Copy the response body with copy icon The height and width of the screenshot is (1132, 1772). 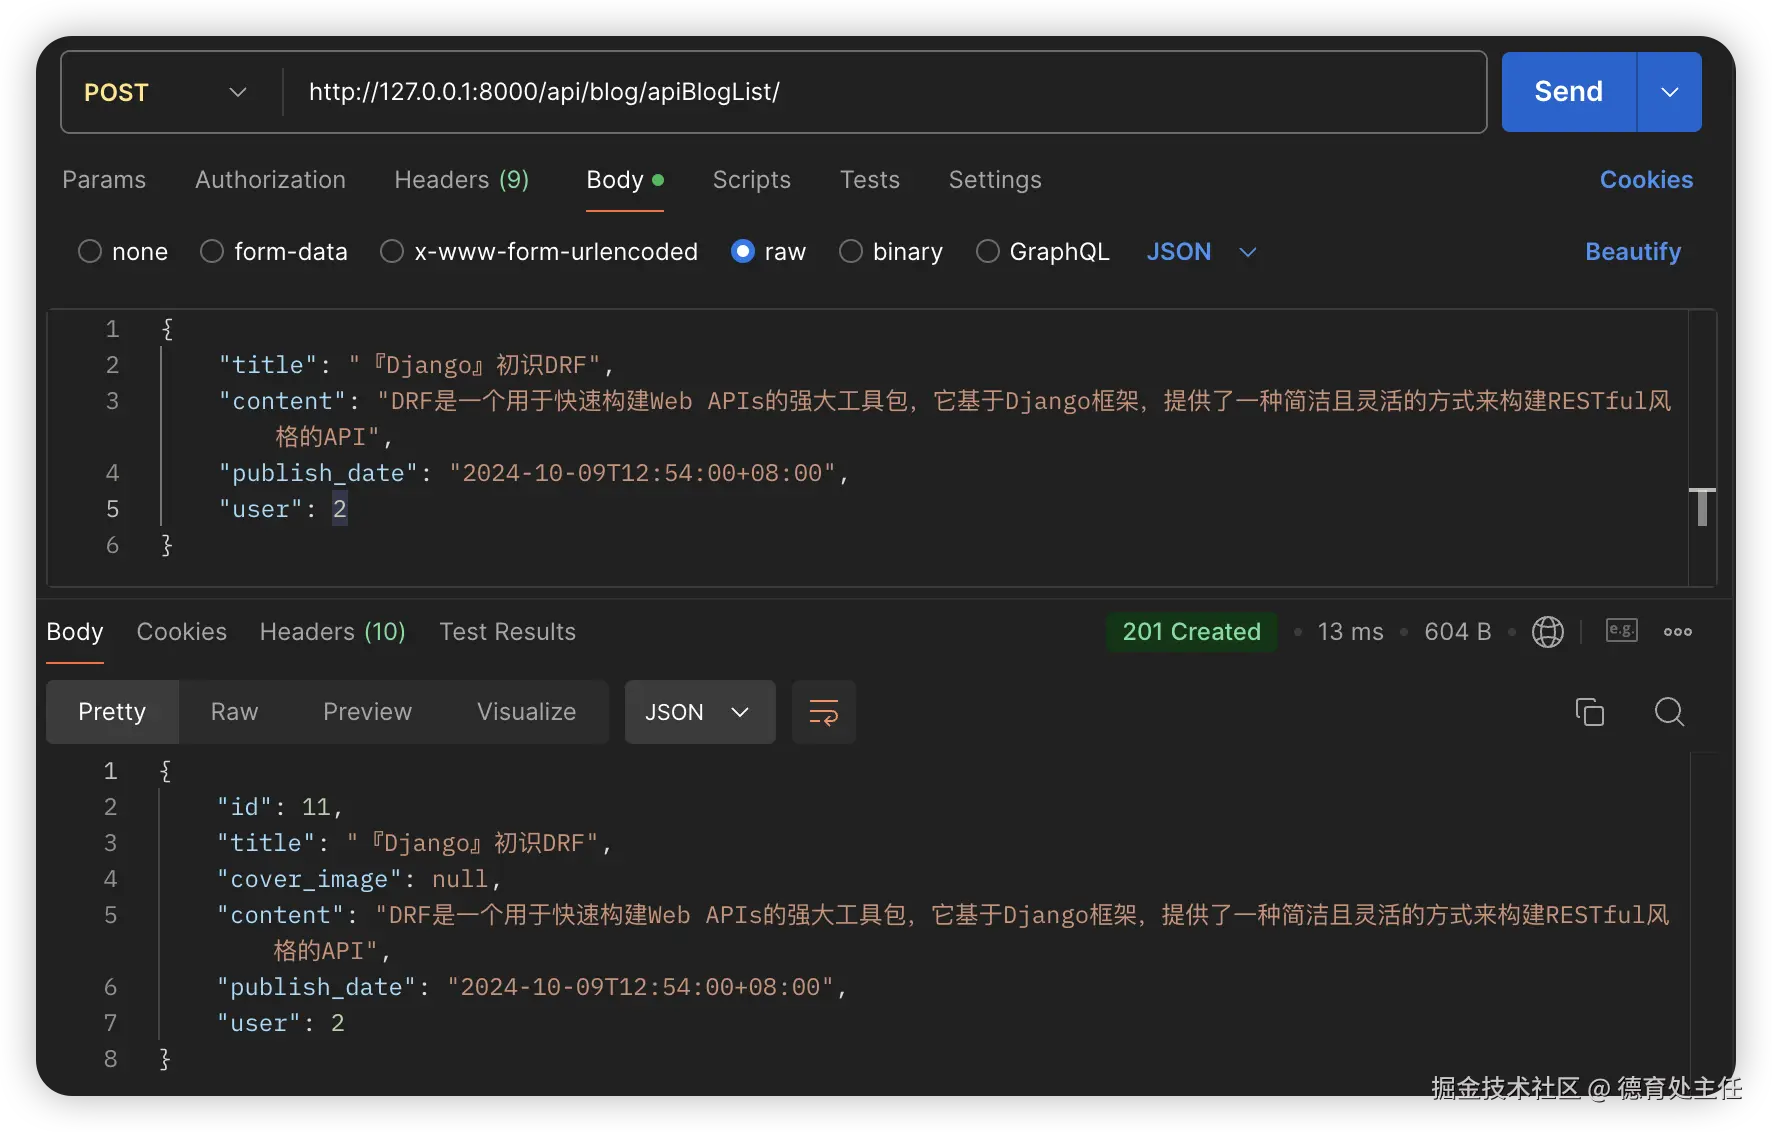point(1589,712)
